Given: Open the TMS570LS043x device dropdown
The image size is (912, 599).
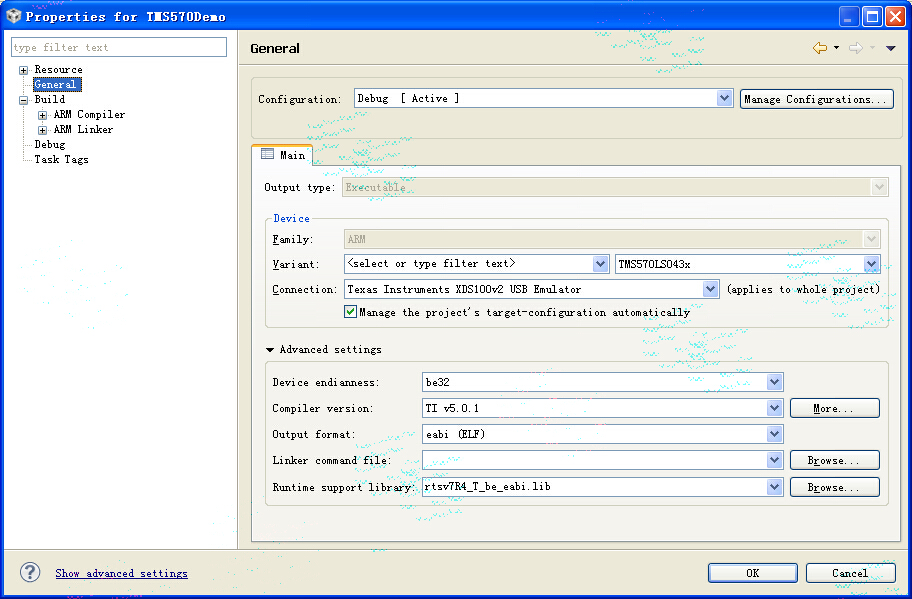Looking at the screenshot, I should (x=871, y=264).
